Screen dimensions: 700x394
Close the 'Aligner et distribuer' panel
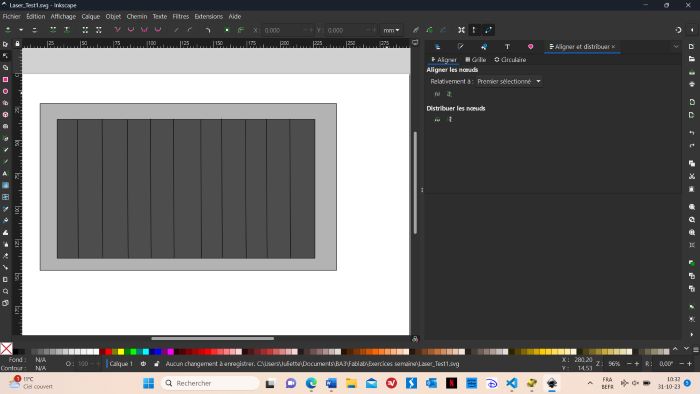tap(613, 46)
